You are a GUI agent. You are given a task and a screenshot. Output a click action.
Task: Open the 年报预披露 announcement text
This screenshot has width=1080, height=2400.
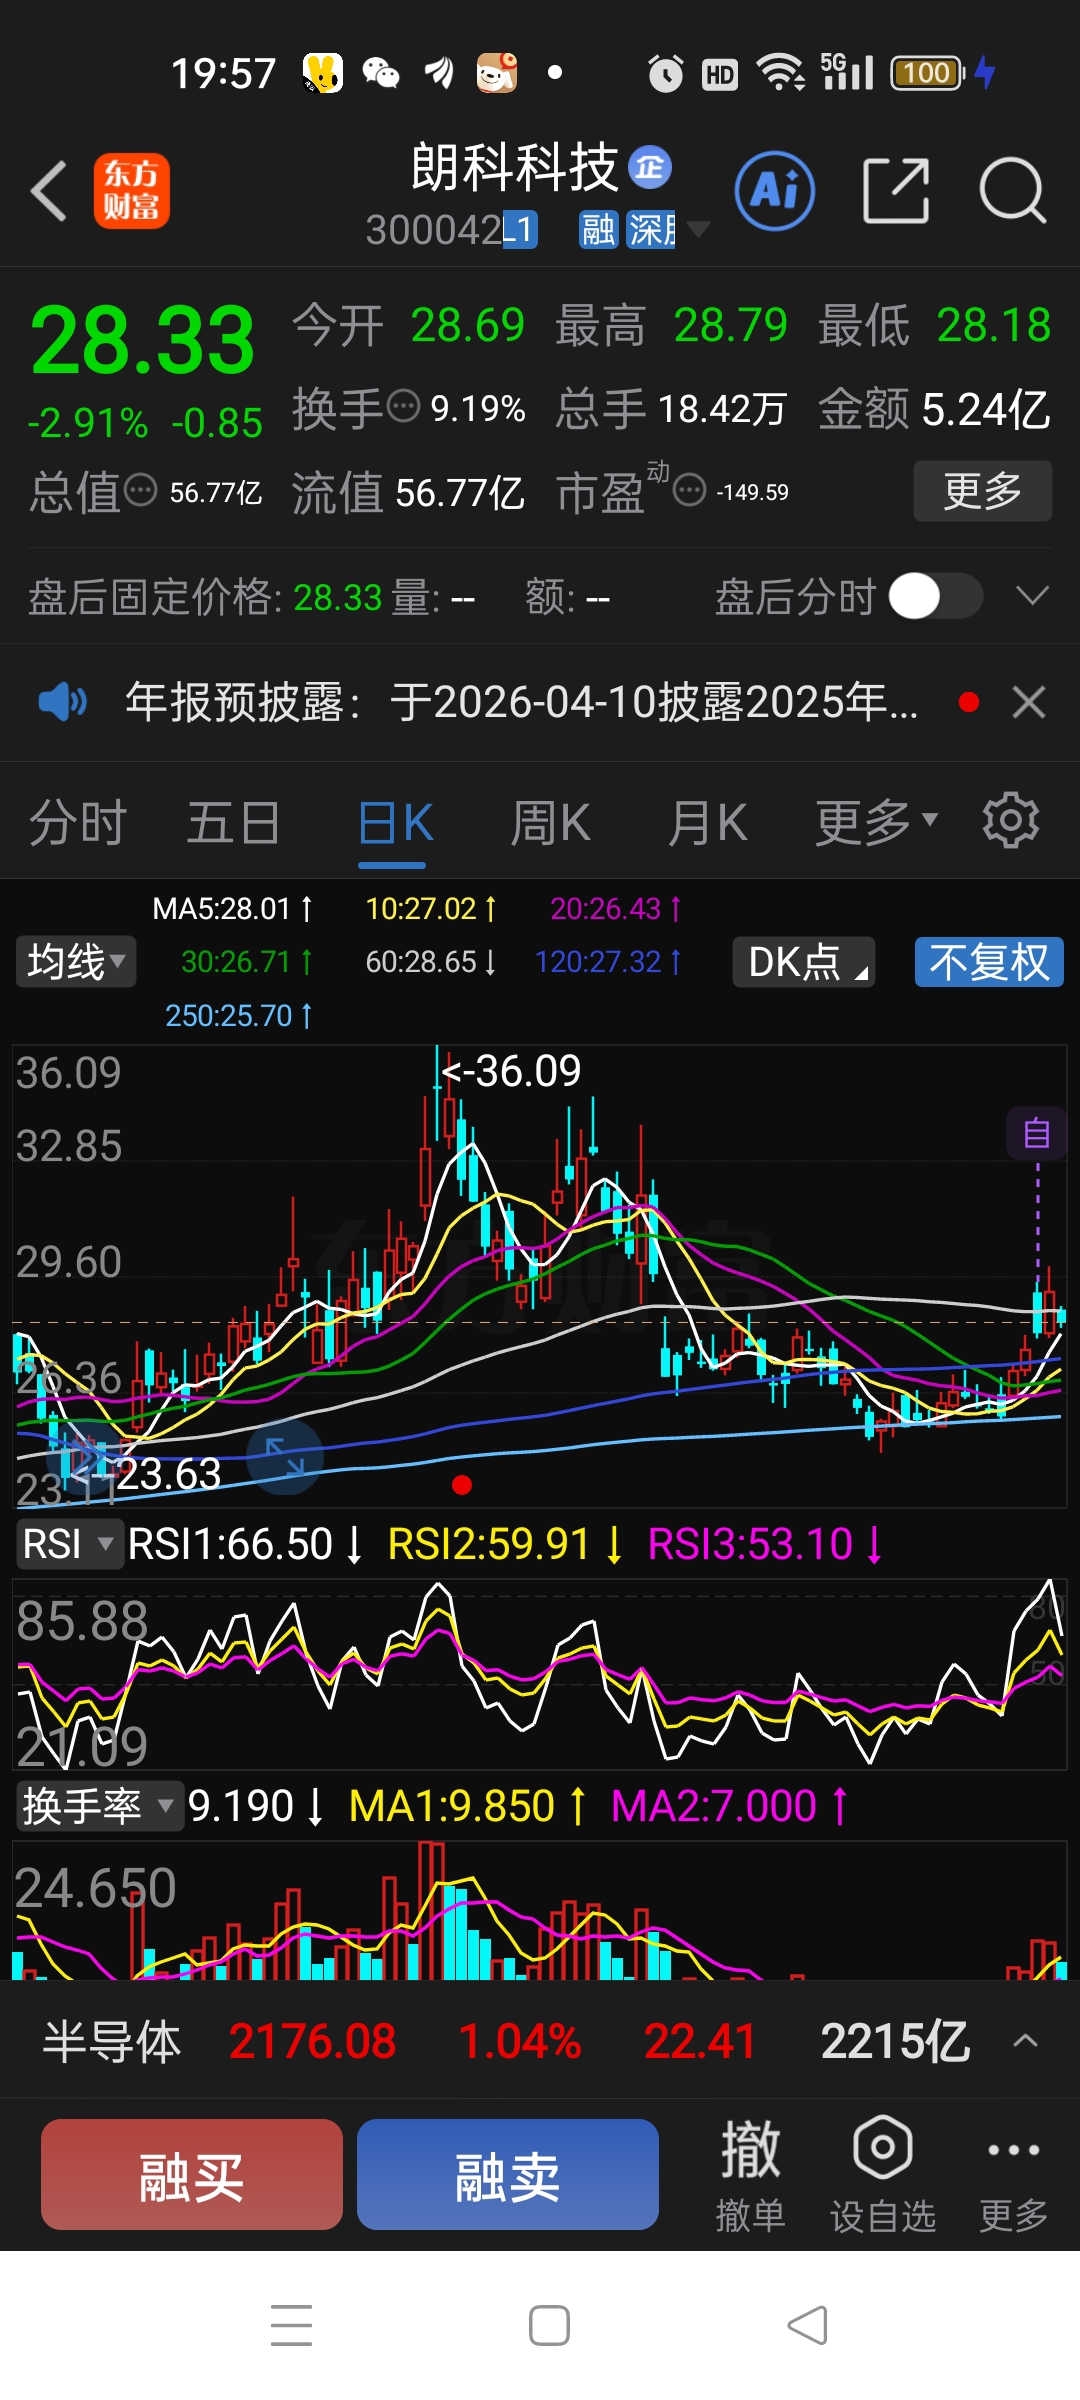pyautogui.click(x=521, y=702)
